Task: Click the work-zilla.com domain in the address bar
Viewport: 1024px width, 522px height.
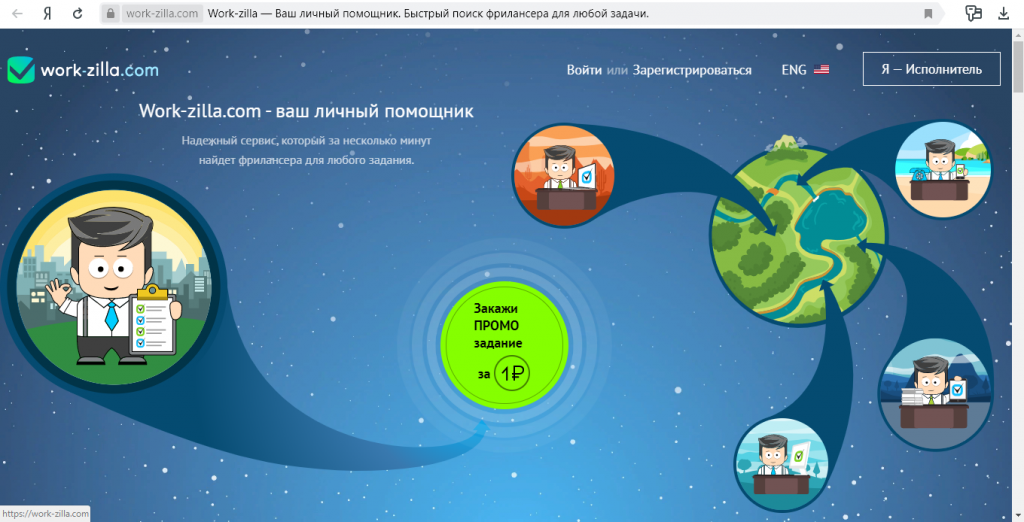Action: click(162, 14)
